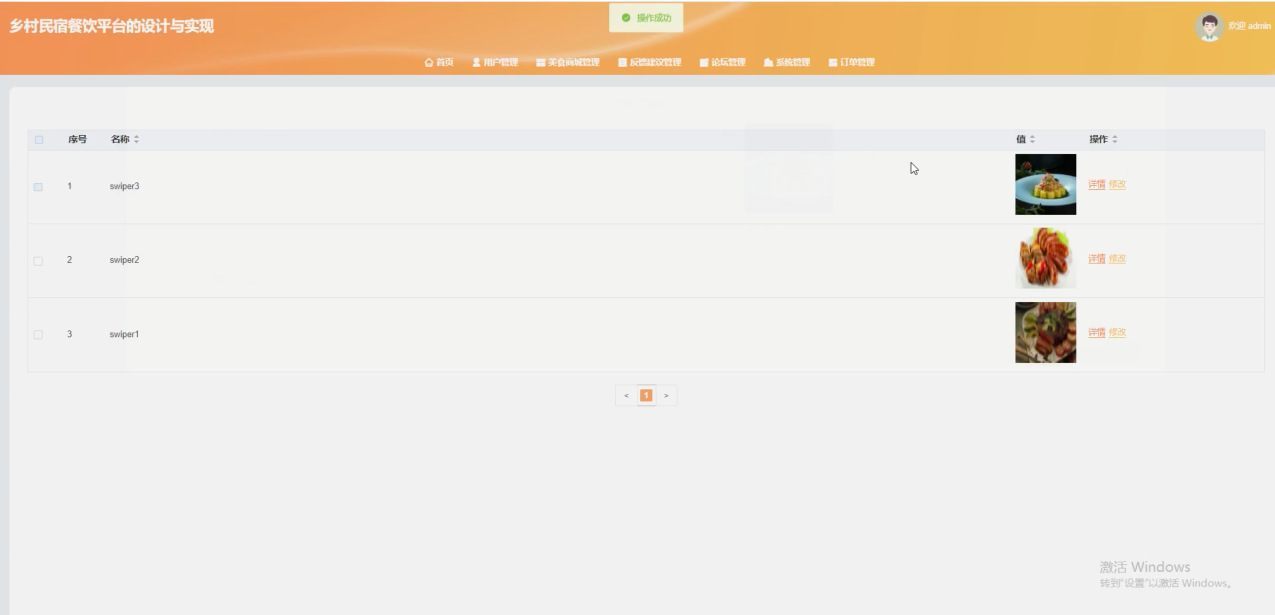Click the 操作成功 success notification
This screenshot has width=1275, height=615.
[646, 18]
